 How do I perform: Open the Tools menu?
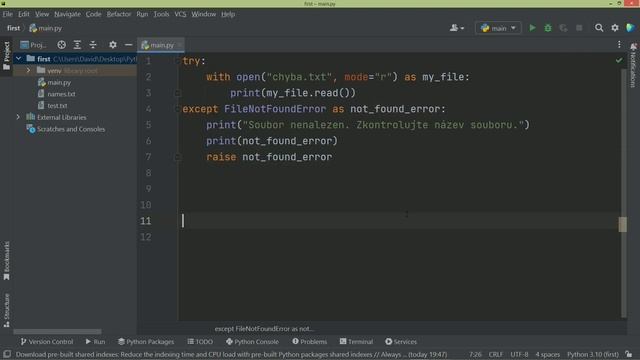pos(161,14)
